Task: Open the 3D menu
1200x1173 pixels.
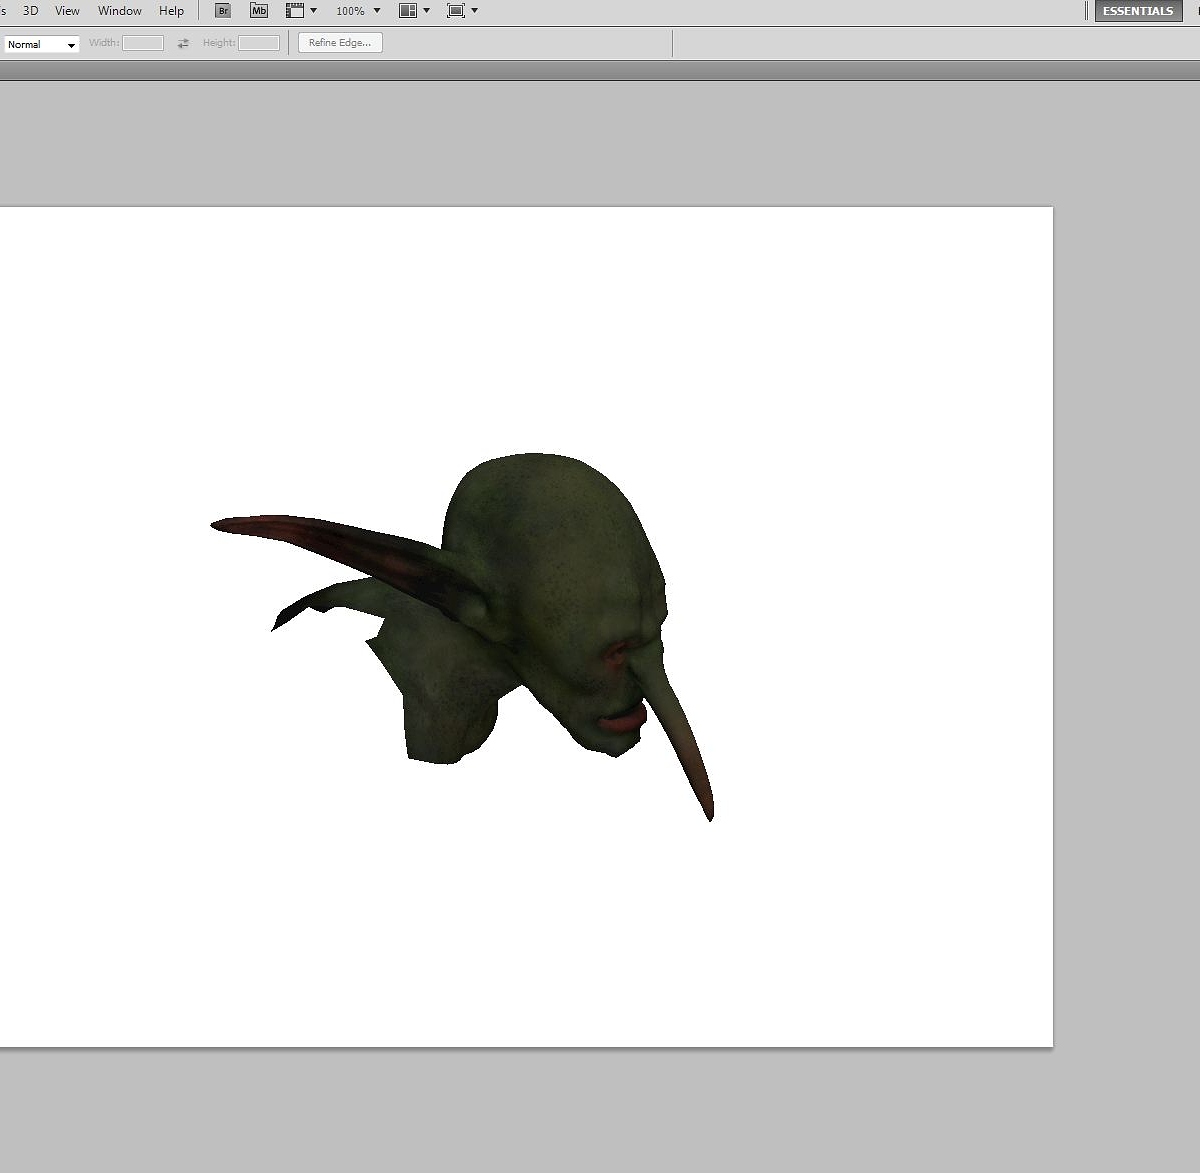Action: point(30,11)
